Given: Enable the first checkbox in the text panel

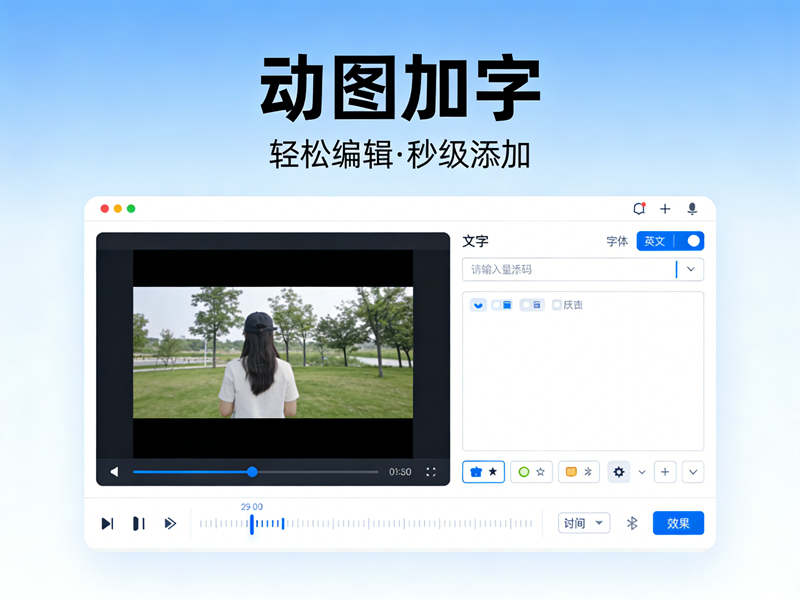Looking at the screenshot, I should pos(478,304).
